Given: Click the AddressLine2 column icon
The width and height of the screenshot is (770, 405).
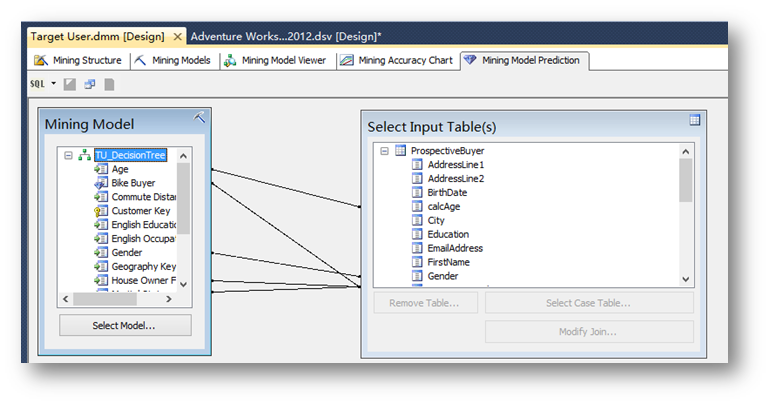Looking at the screenshot, I should pyautogui.click(x=417, y=178).
